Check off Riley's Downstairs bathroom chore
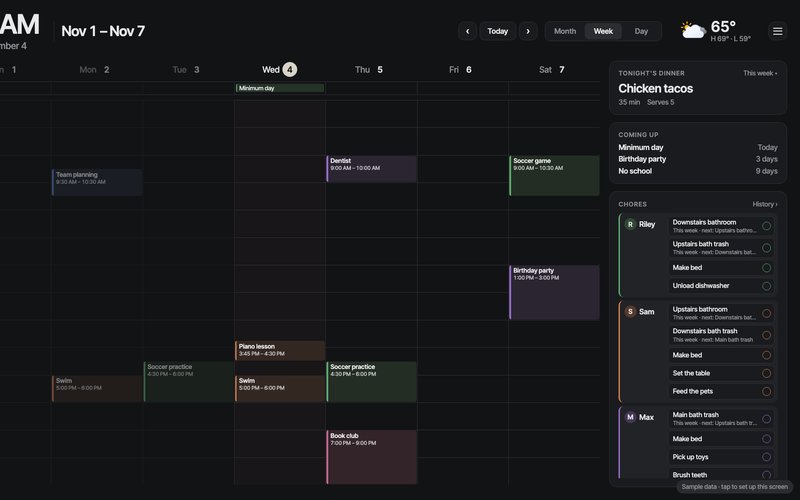800x500 pixels. point(766,226)
